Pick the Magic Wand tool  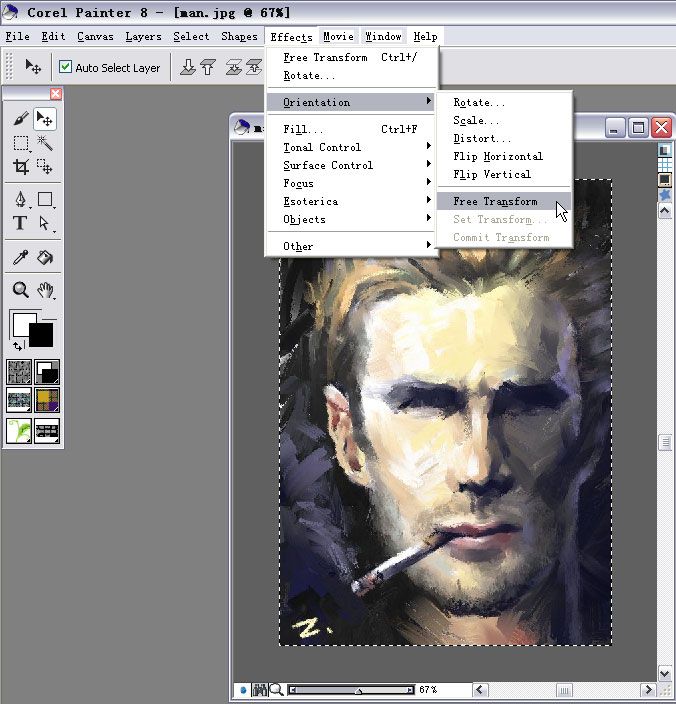(x=44, y=143)
